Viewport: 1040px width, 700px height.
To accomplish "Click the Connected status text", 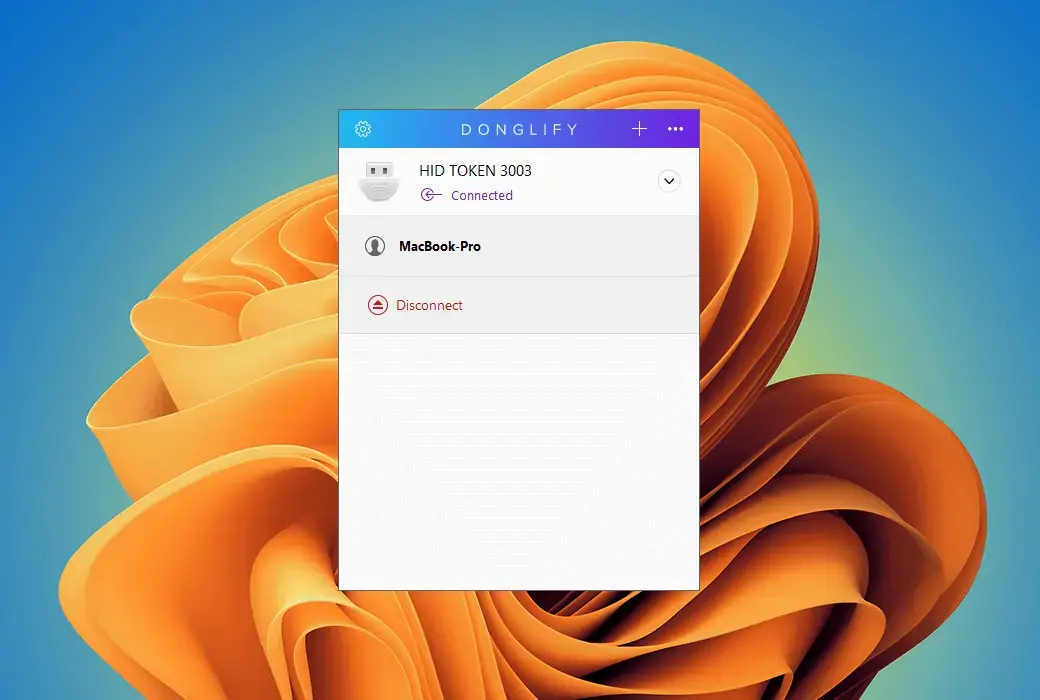I will (482, 195).
